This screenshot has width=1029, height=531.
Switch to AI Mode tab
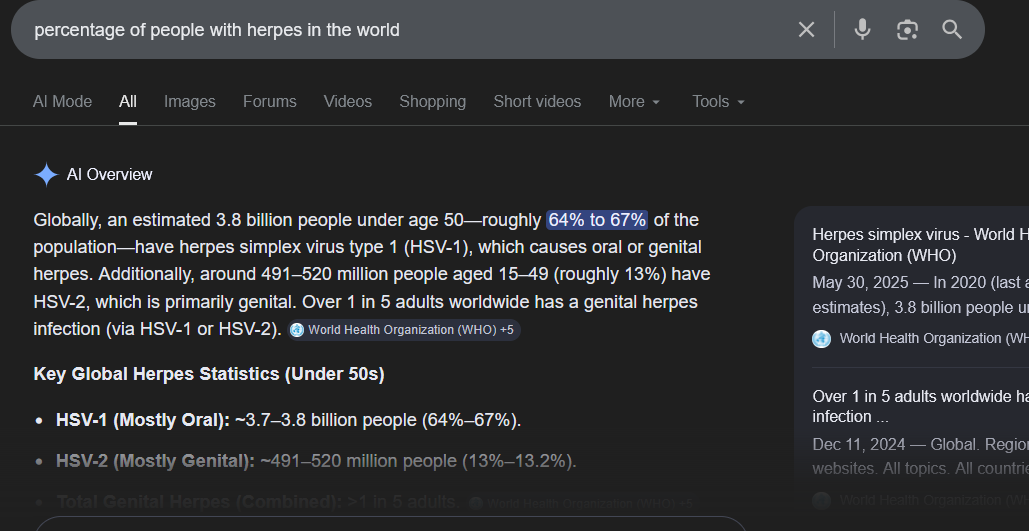62,102
